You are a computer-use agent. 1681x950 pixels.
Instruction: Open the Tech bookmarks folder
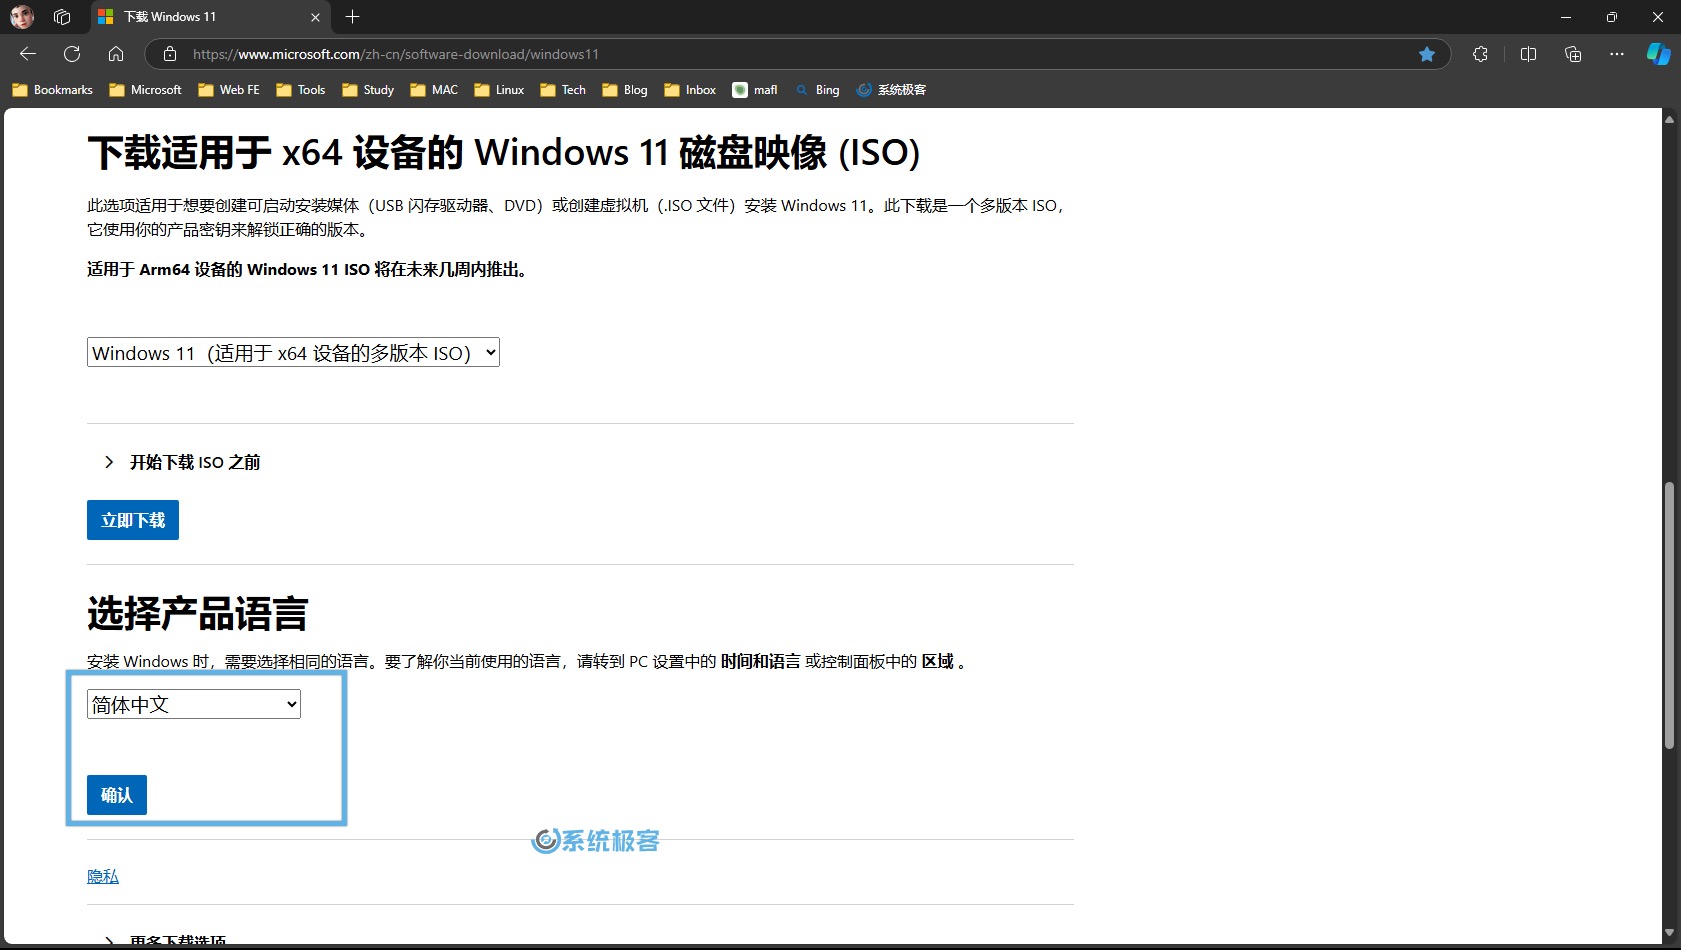[563, 90]
